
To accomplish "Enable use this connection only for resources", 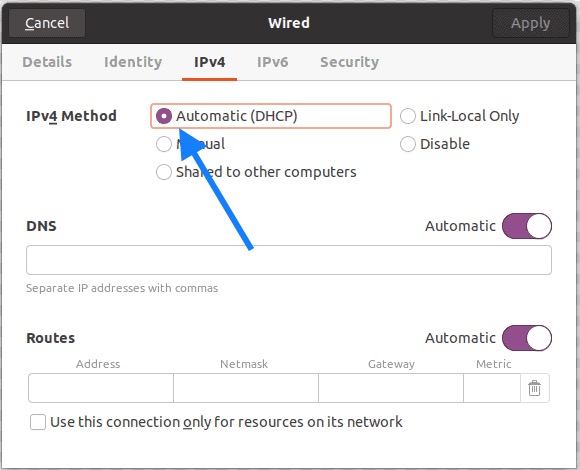I will (38, 422).
